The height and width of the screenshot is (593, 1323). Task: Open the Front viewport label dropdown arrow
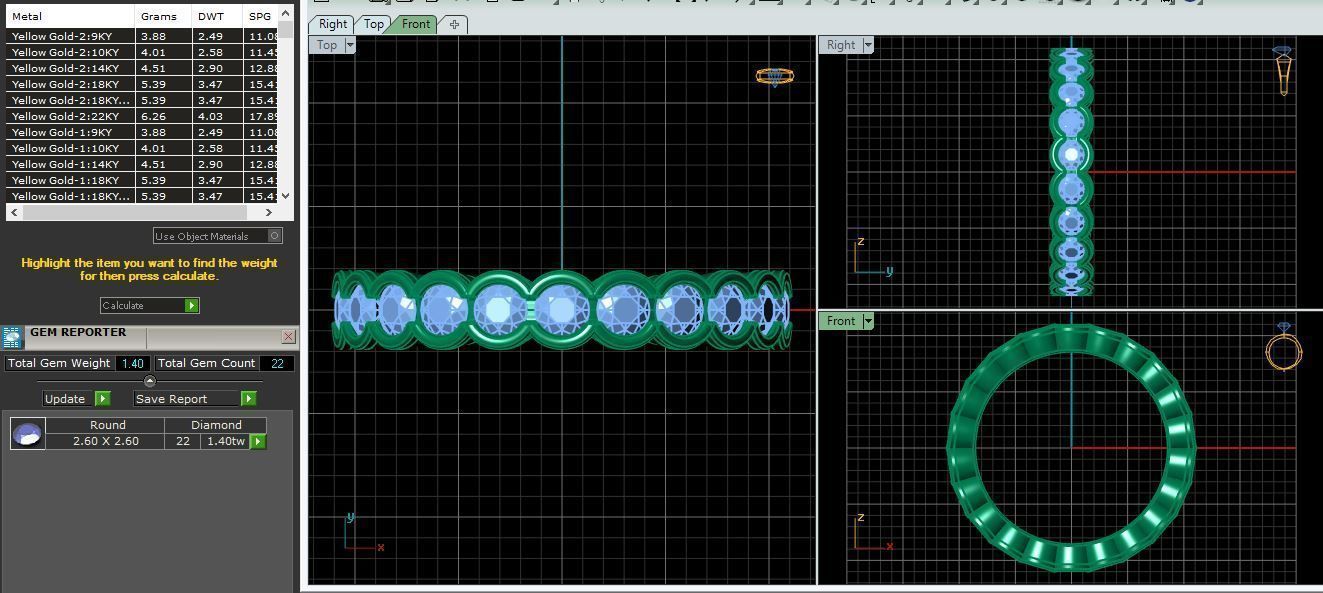click(x=868, y=321)
